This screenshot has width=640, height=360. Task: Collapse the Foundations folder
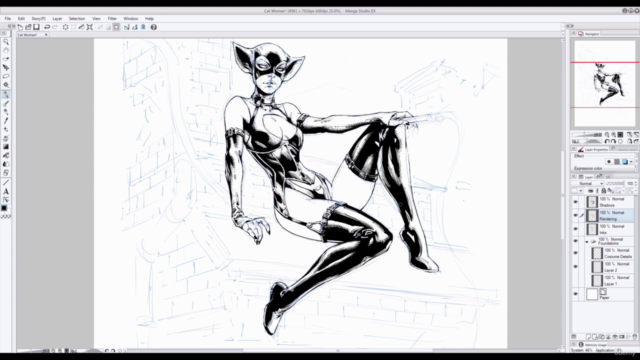(587, 242)
